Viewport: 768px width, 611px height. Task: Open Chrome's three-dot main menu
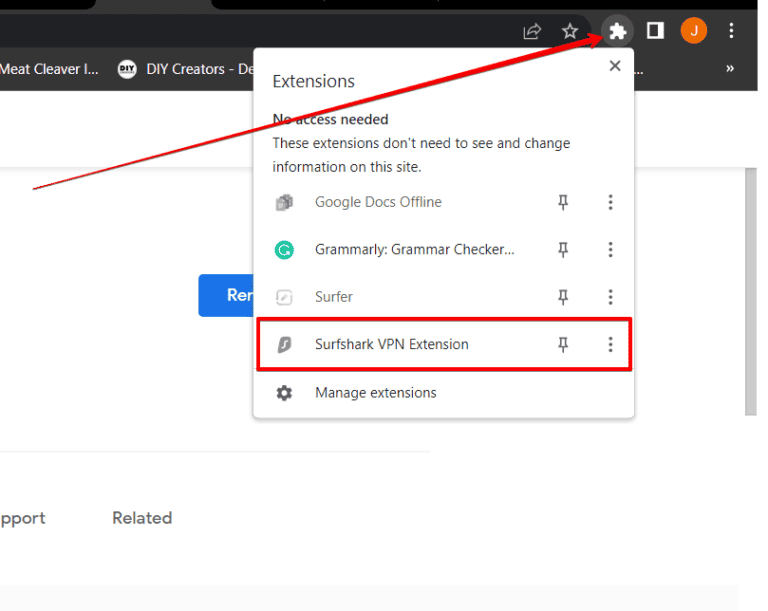[732, 31]
